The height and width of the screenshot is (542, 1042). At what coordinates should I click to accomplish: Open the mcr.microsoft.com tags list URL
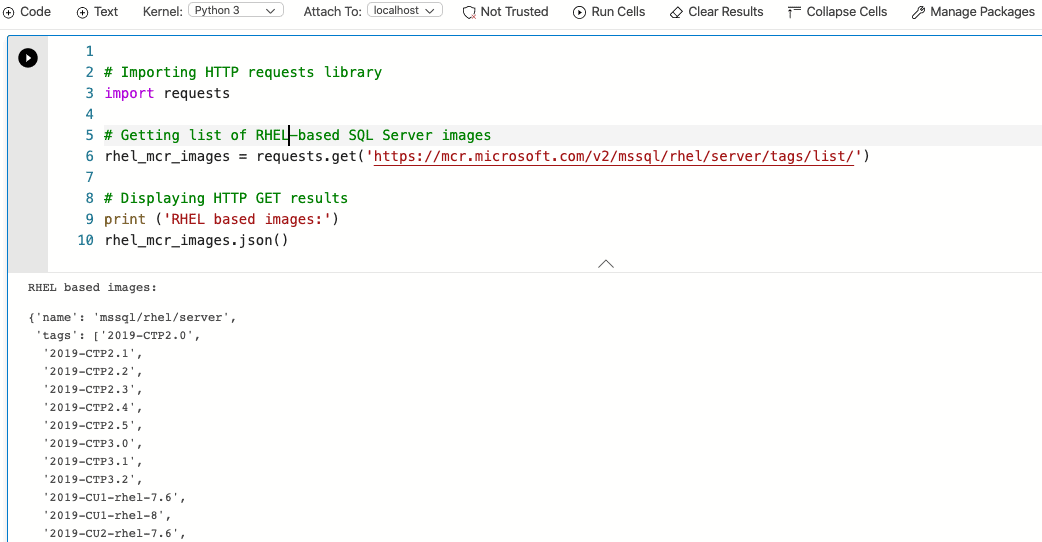[x=613, y=156]
